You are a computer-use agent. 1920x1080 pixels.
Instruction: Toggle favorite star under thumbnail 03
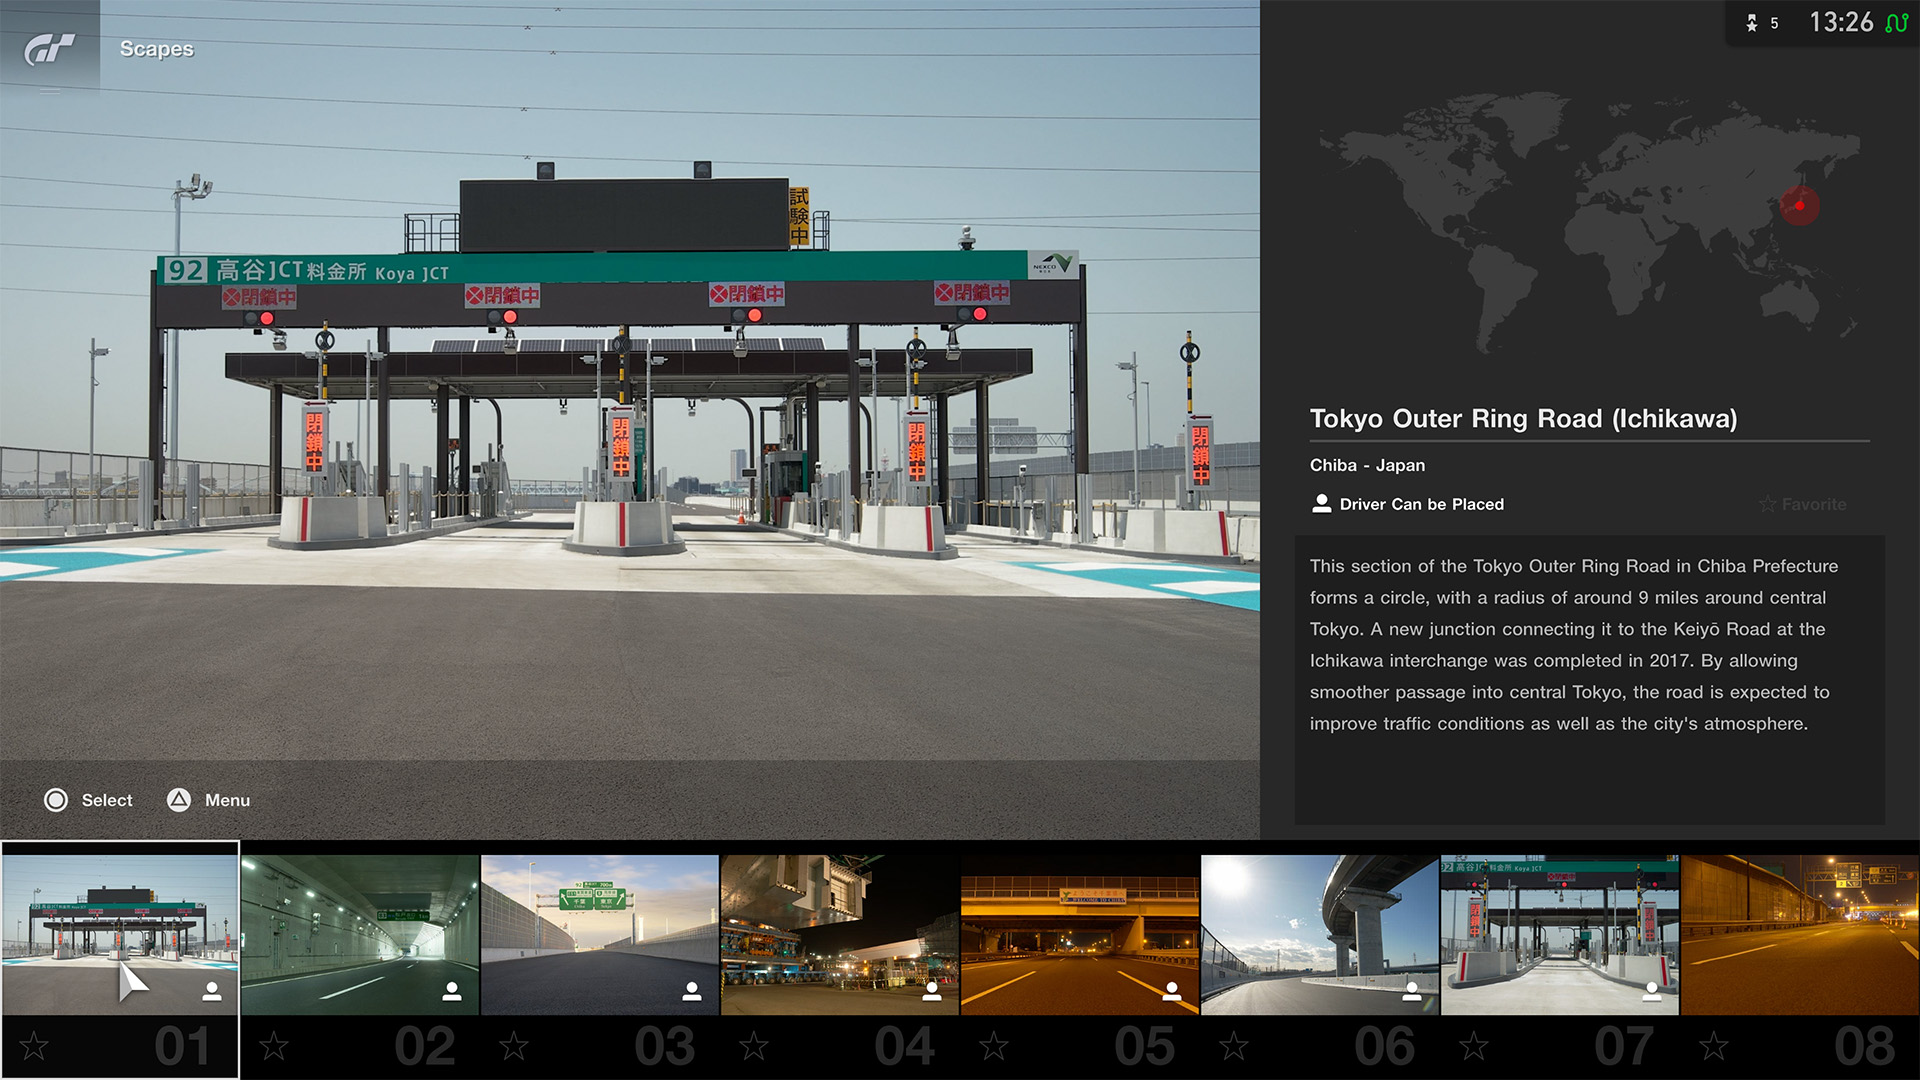coord(514,1047)
